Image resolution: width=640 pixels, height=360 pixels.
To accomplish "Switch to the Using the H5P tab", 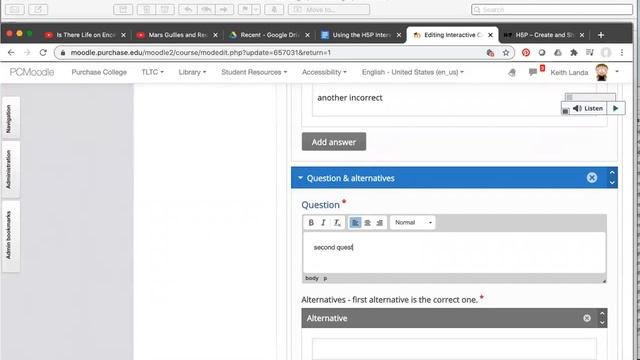I will (361, 35).
